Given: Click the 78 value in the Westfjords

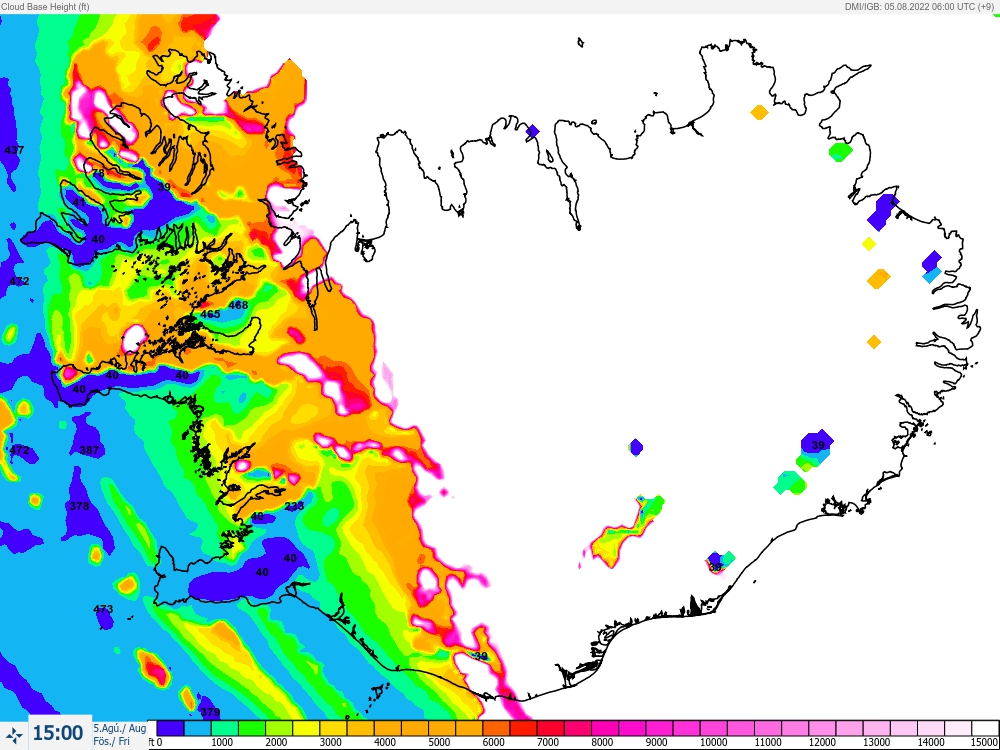Looking at the screenshot, I should 98,173.
